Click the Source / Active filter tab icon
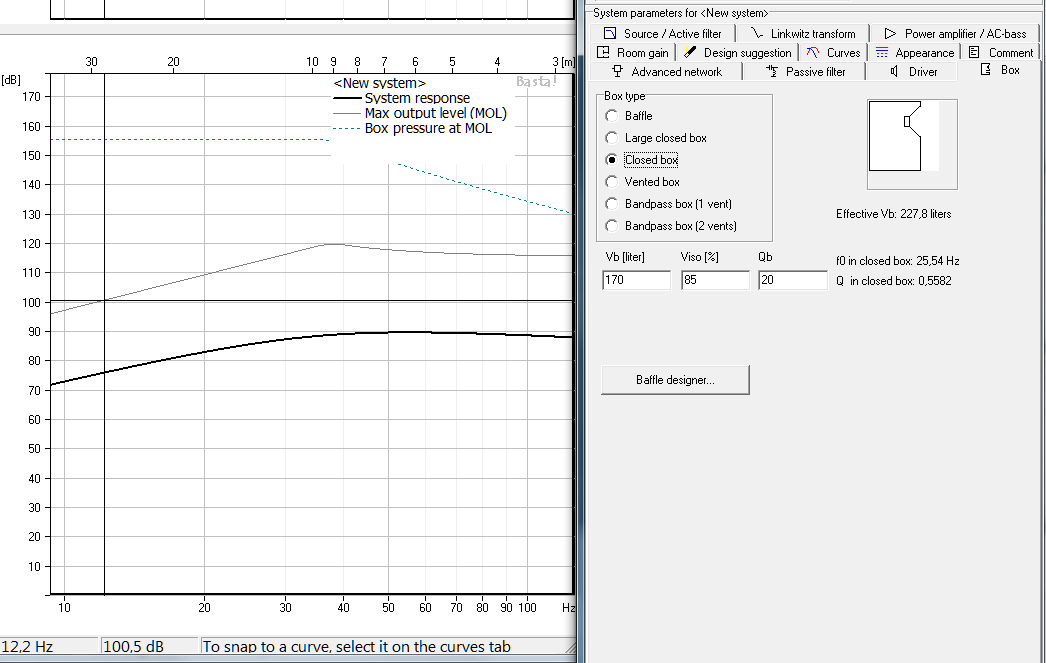The width and height of the screenshot is (1046, 663). pos(610,33)
